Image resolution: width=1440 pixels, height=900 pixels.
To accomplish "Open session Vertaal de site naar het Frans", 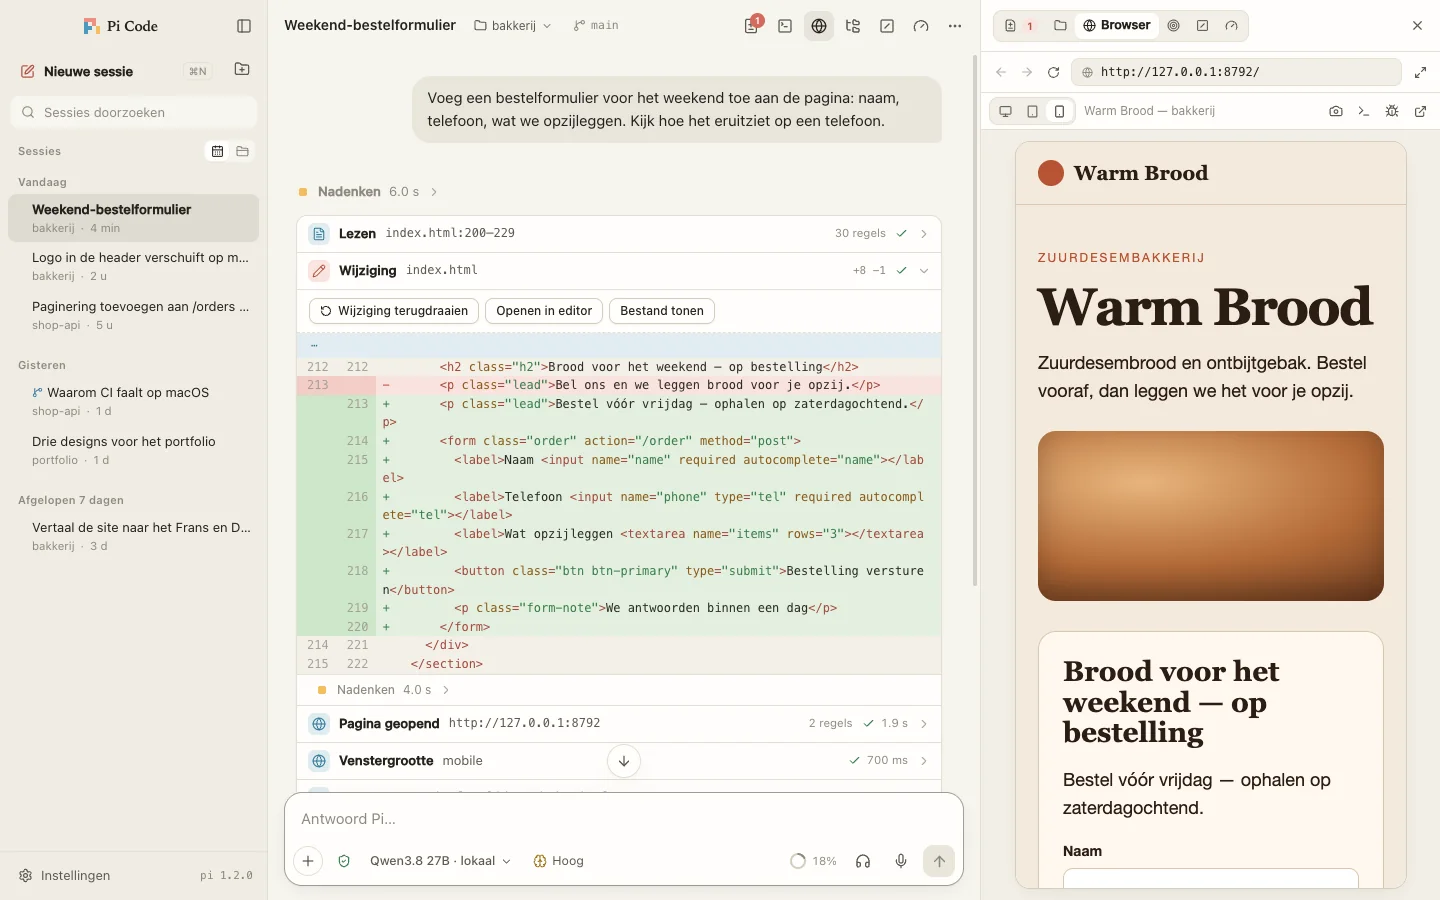I will coord(133,536).
